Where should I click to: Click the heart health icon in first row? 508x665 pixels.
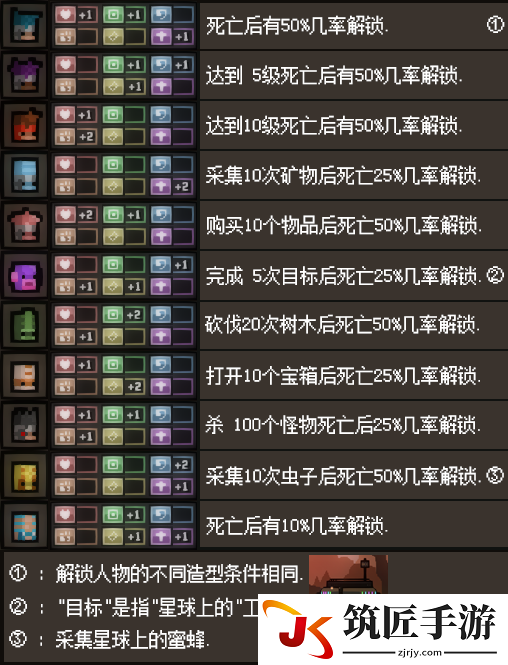pyautogui.click(x=65, y=15)
